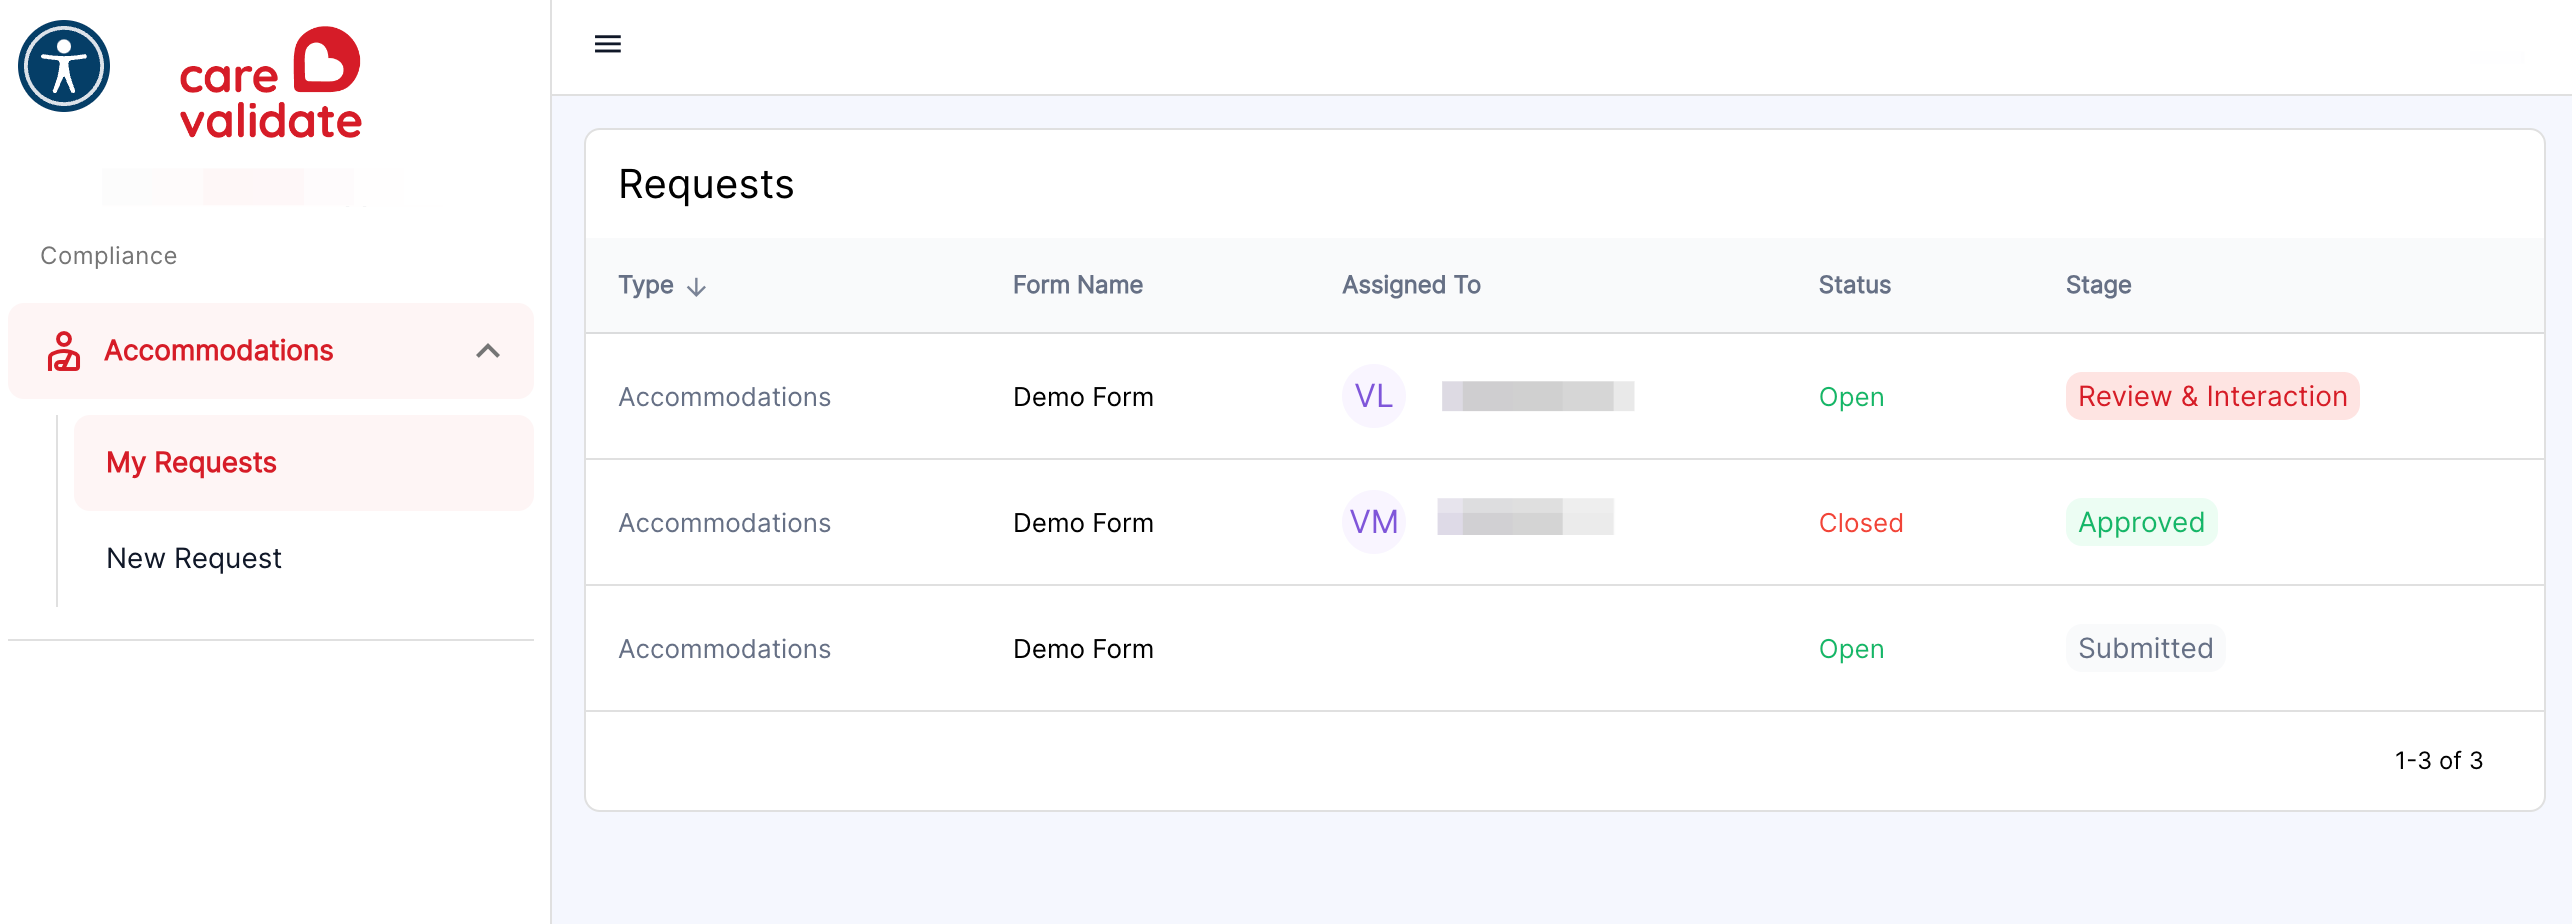The image size is (2572, 924).
Task: Click the Care Validate logo
Action: click(270, 83)
